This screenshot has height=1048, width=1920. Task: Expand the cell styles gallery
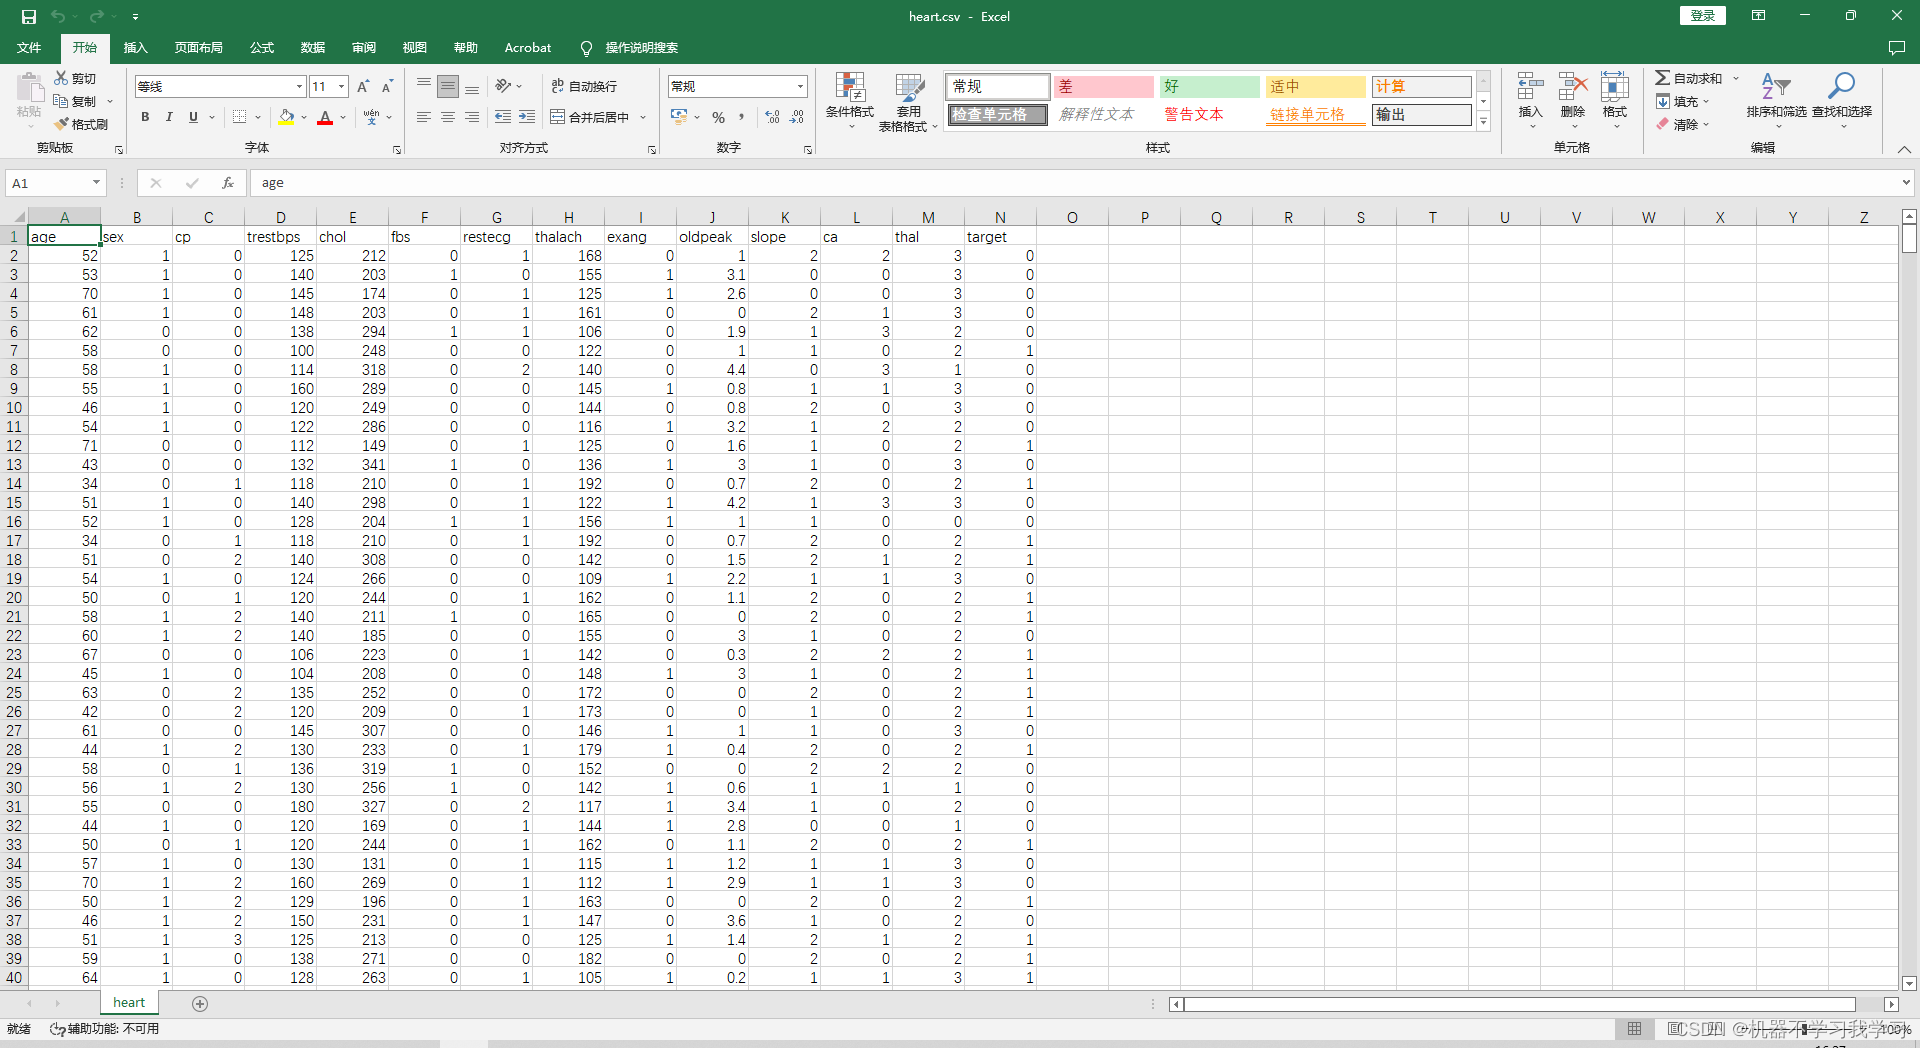(x=1483, y=122)
